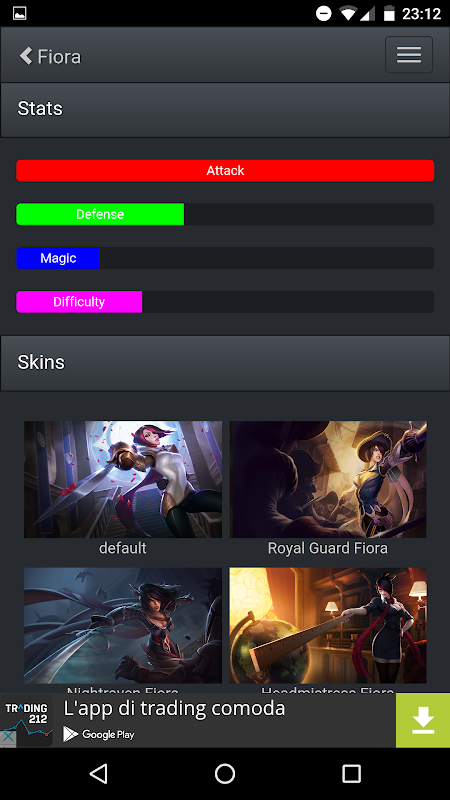Tap the Android home circle button
Viewport: 450px width, 800px height.
[224, 773]
